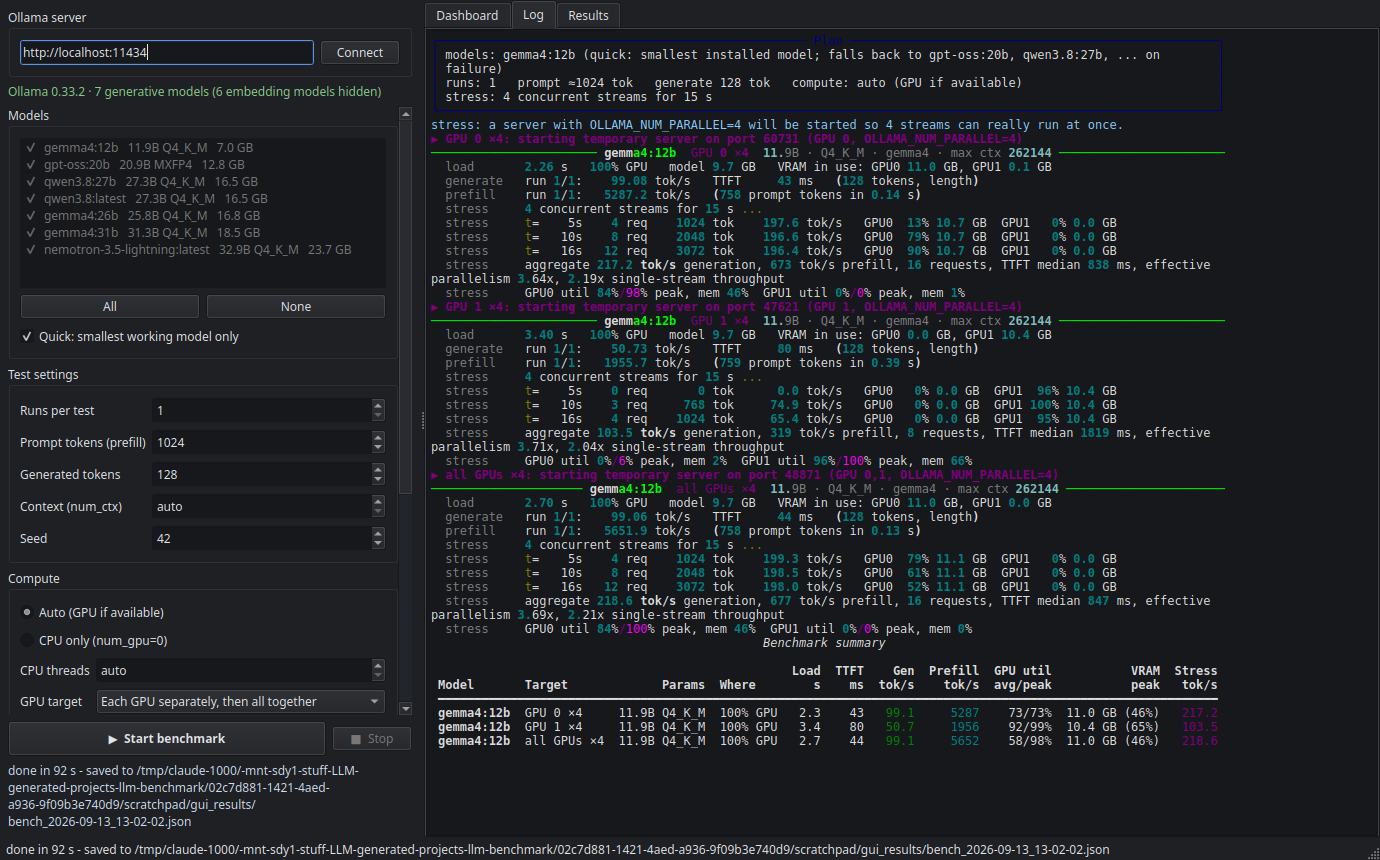
Task: Click the settings panel scrollbar up arrow
Action: point(405,115)
